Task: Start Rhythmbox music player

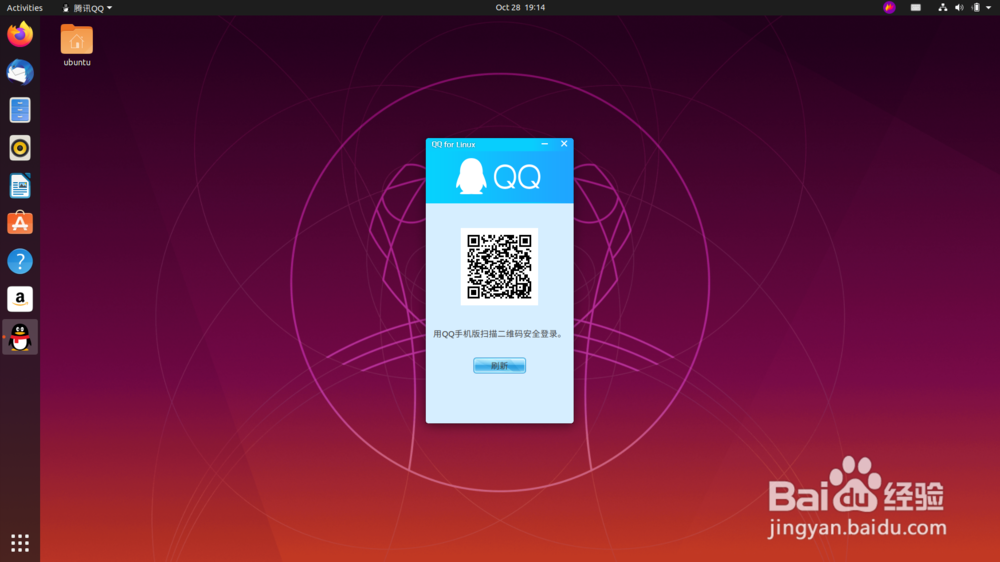Action: (x=20, y=148)
